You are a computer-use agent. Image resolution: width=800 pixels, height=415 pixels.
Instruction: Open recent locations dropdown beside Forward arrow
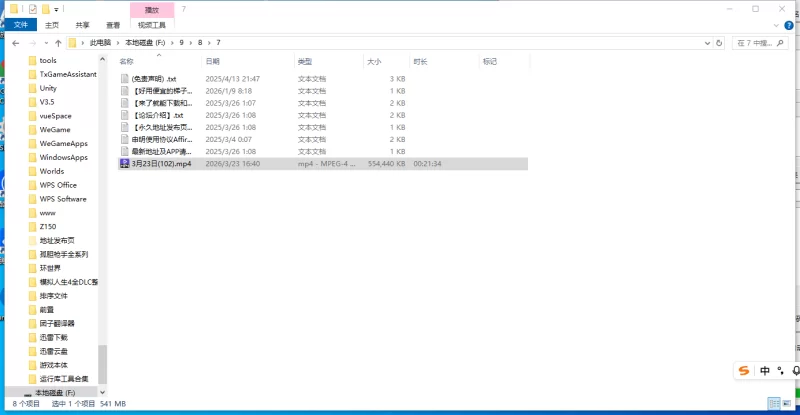pos(46,43)
